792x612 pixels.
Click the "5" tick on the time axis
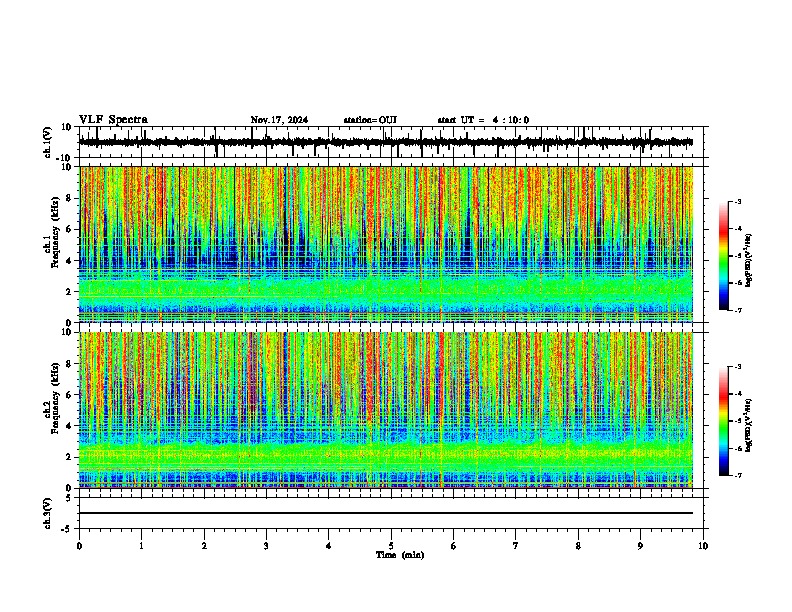coord(391,546)
